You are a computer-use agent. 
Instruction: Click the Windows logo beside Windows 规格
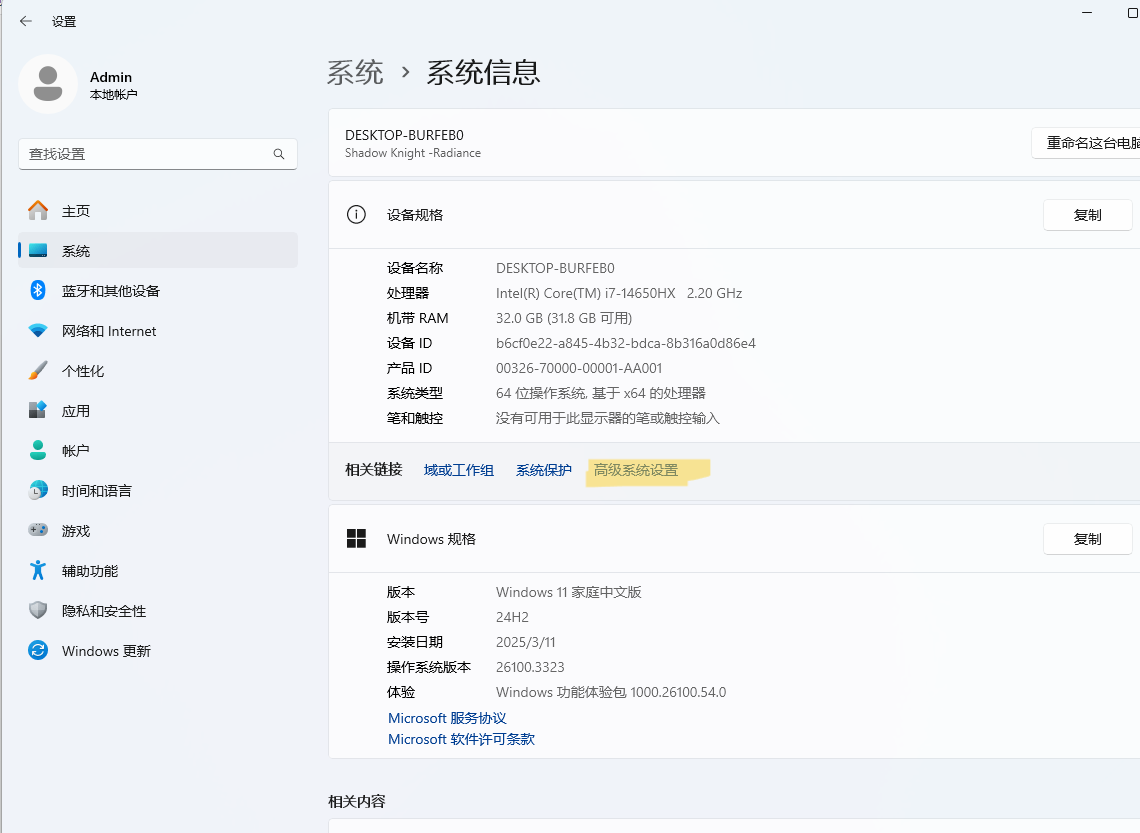pos(356,539)
